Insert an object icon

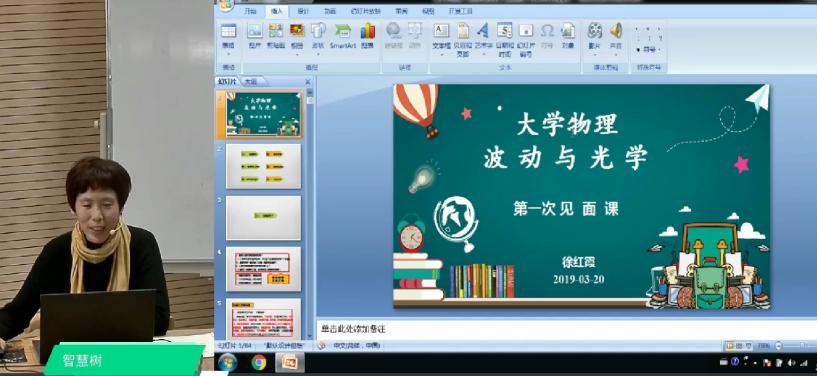pos(568,36)
